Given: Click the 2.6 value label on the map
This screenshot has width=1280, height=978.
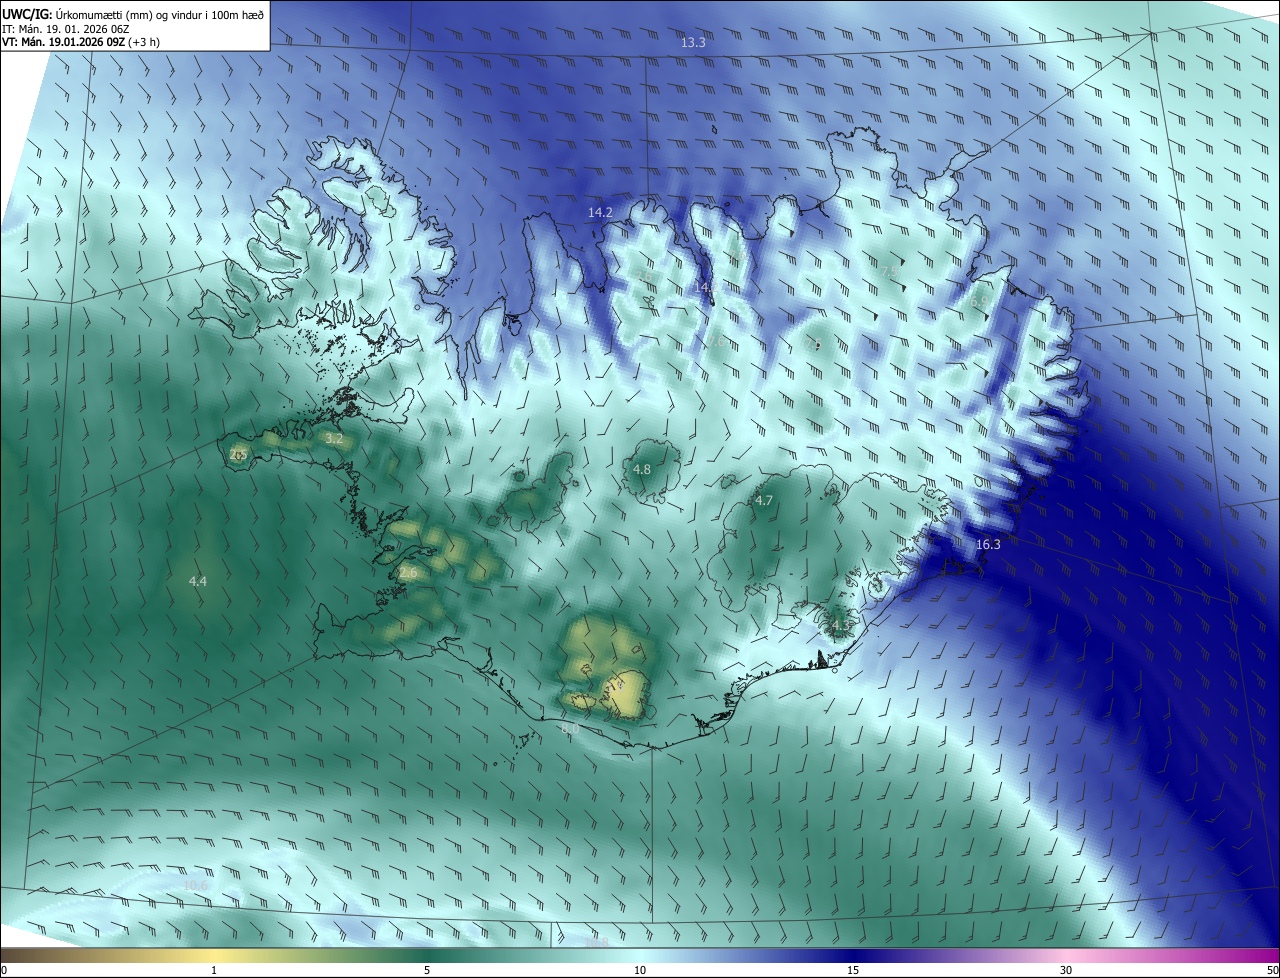Looking at the screenshot, I should click(407, 572).
